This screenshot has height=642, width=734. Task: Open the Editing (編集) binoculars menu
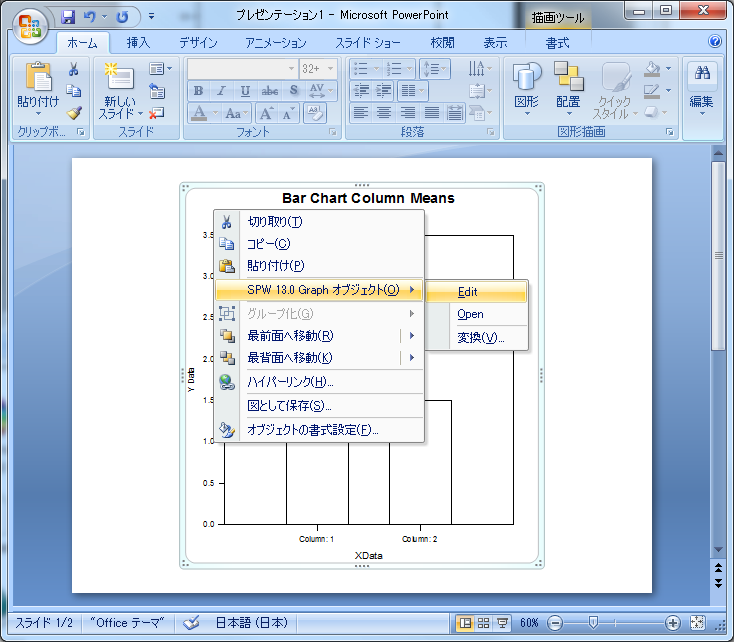tap(702, 88)
